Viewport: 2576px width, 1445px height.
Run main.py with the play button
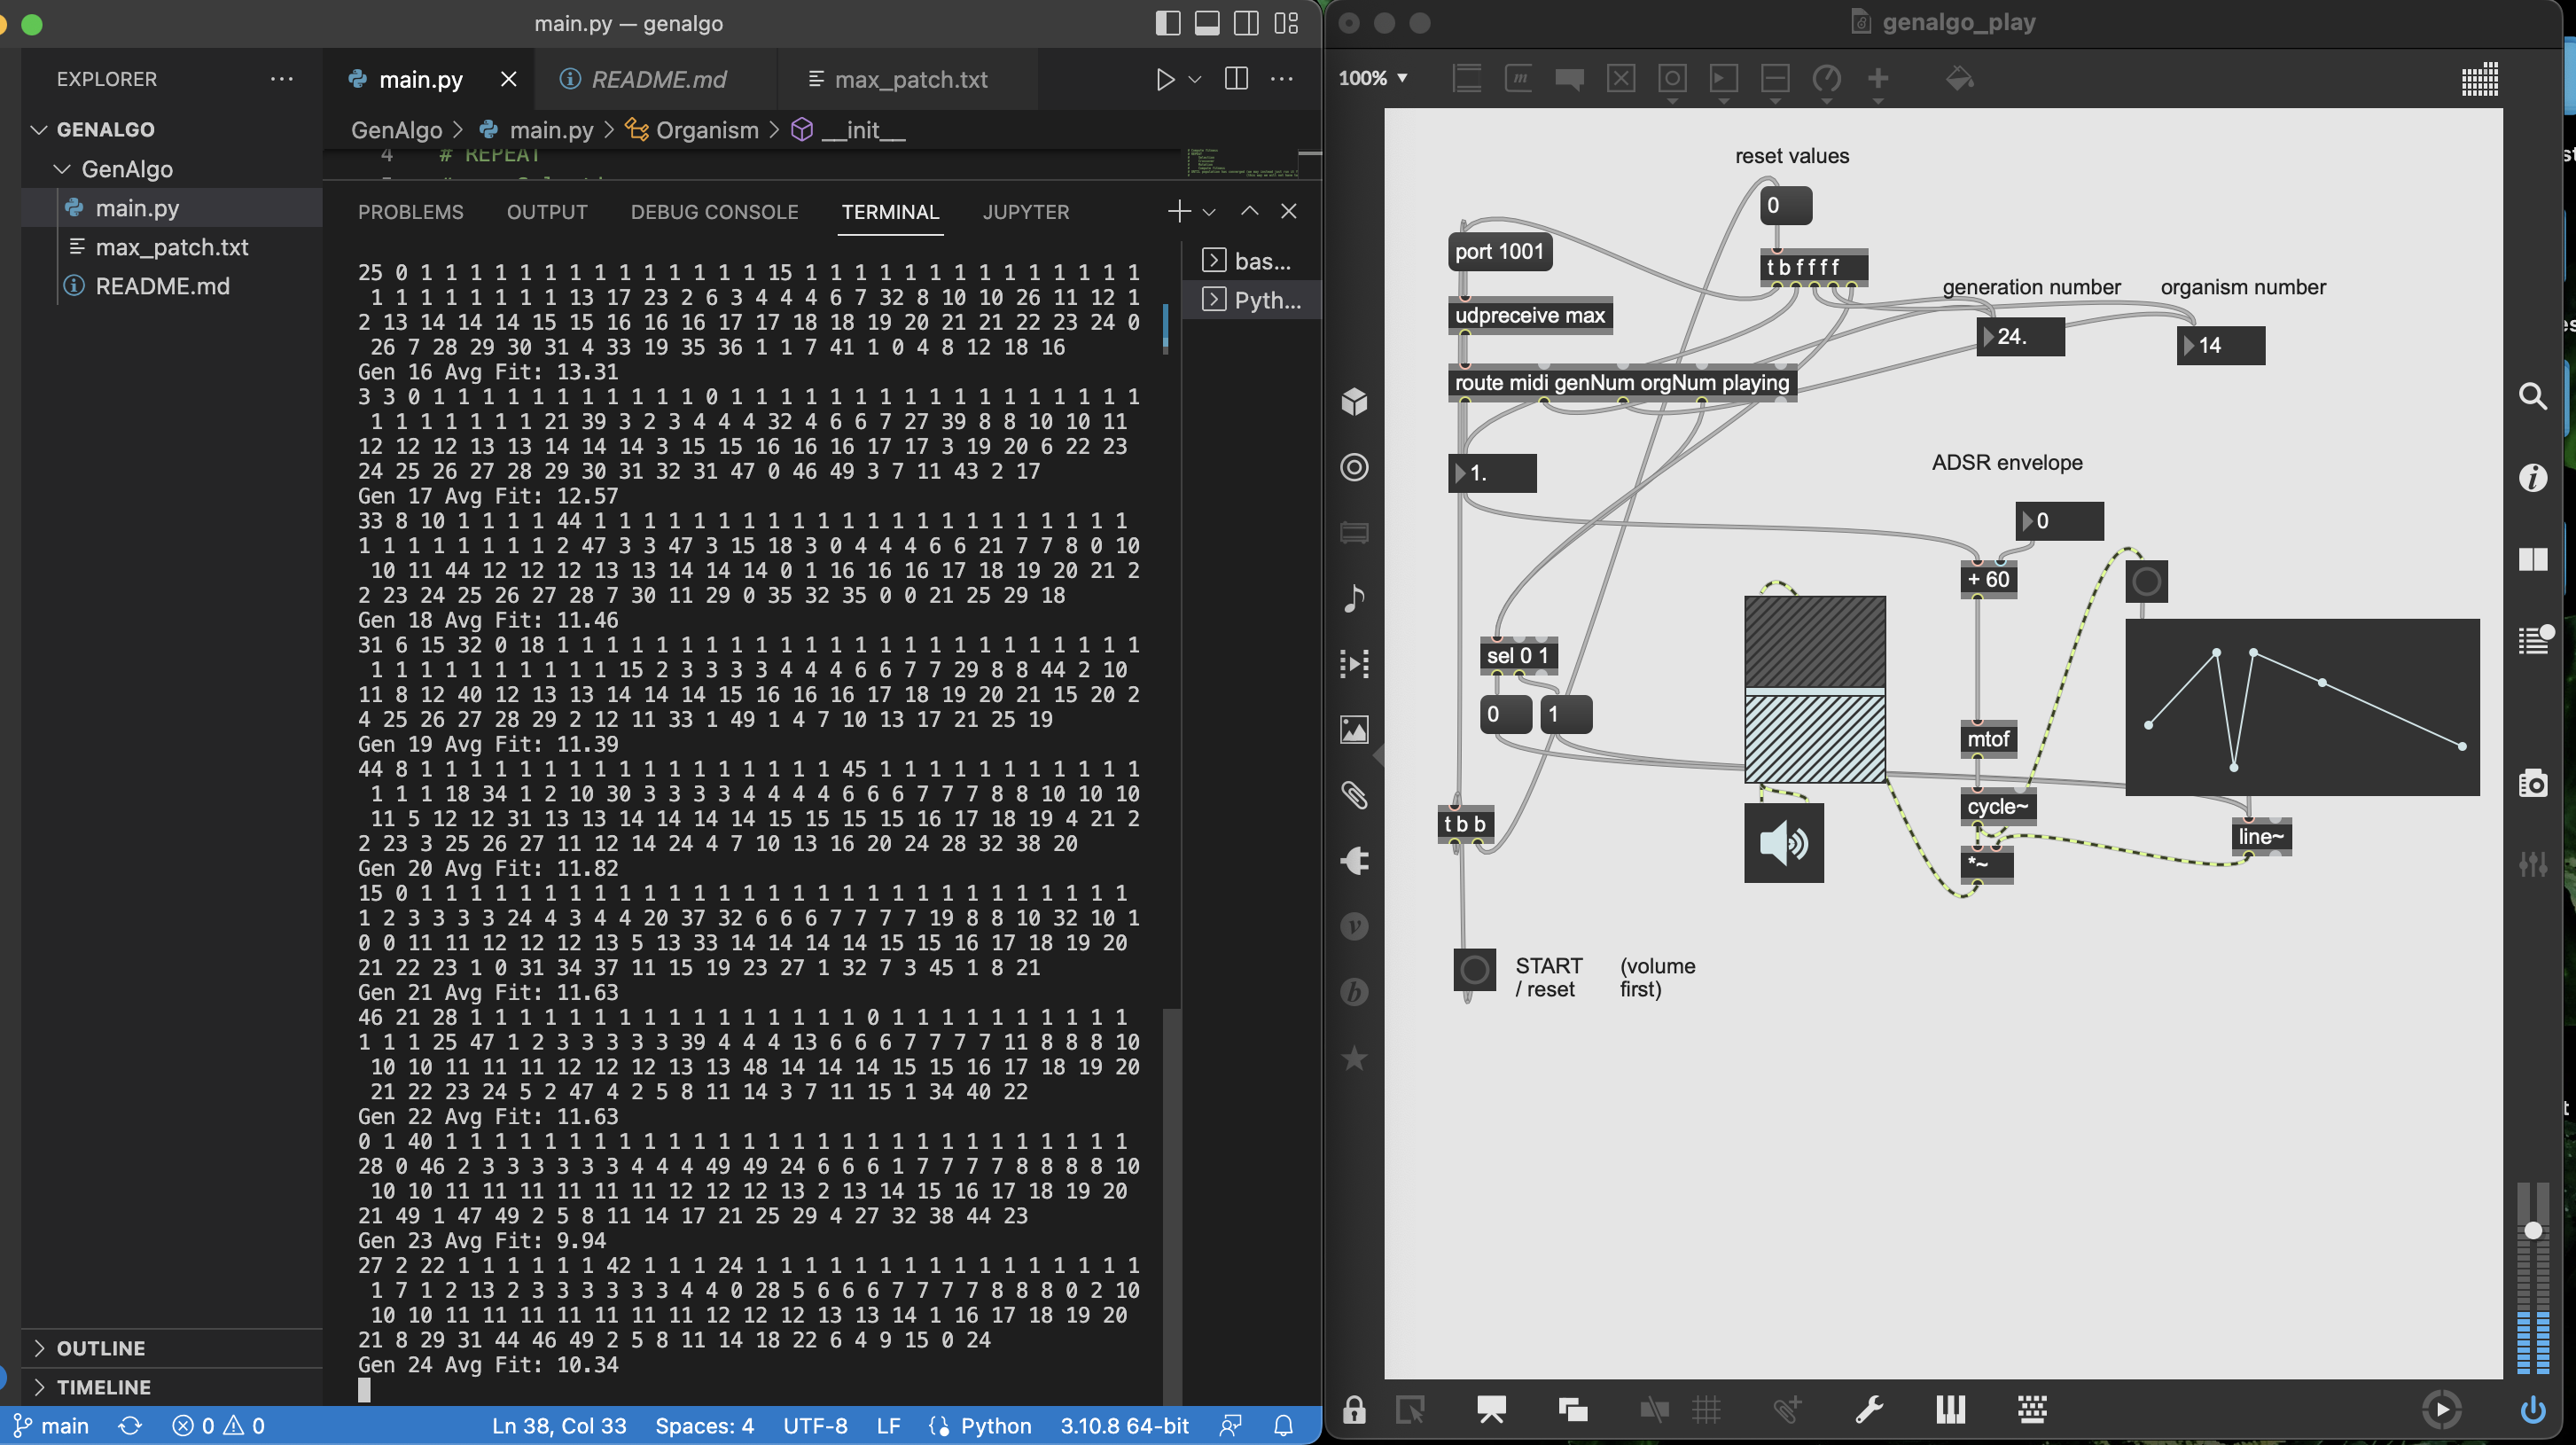point(1164,79)
